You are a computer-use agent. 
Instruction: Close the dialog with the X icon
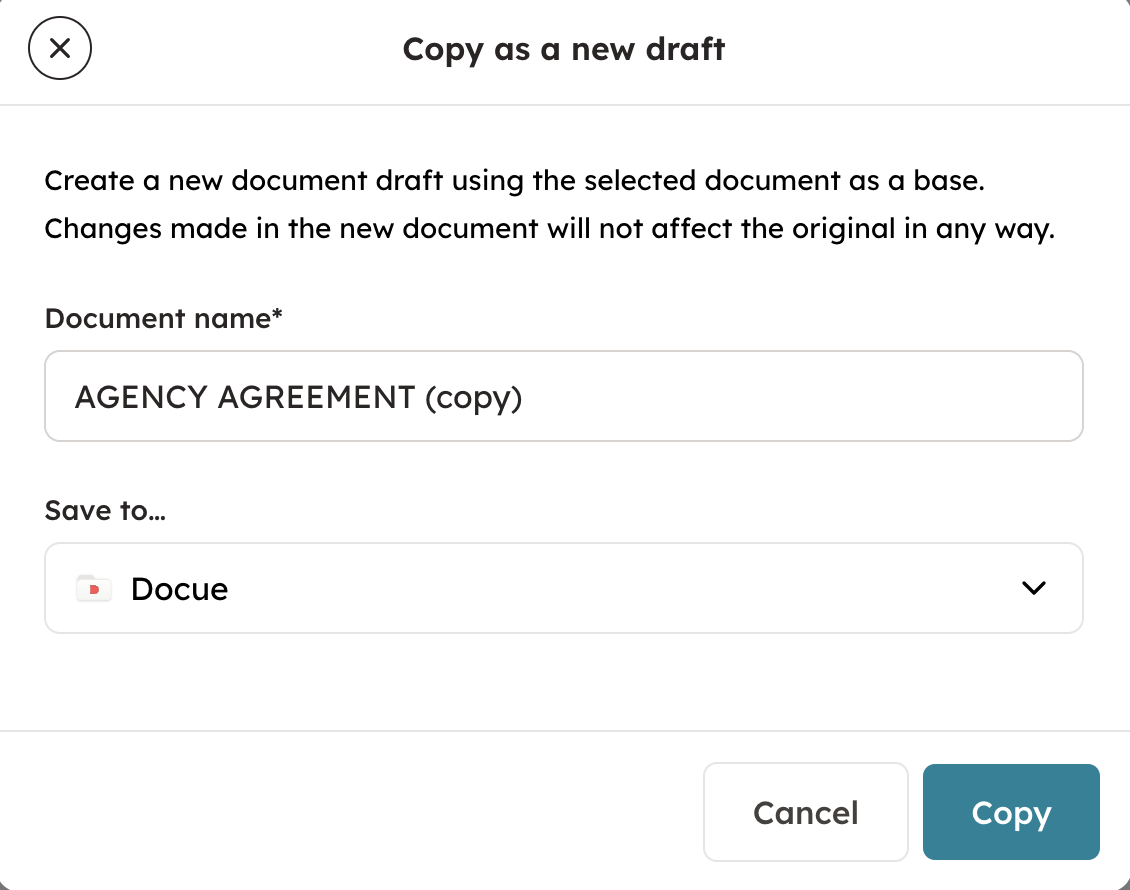(x=60, y=48)
